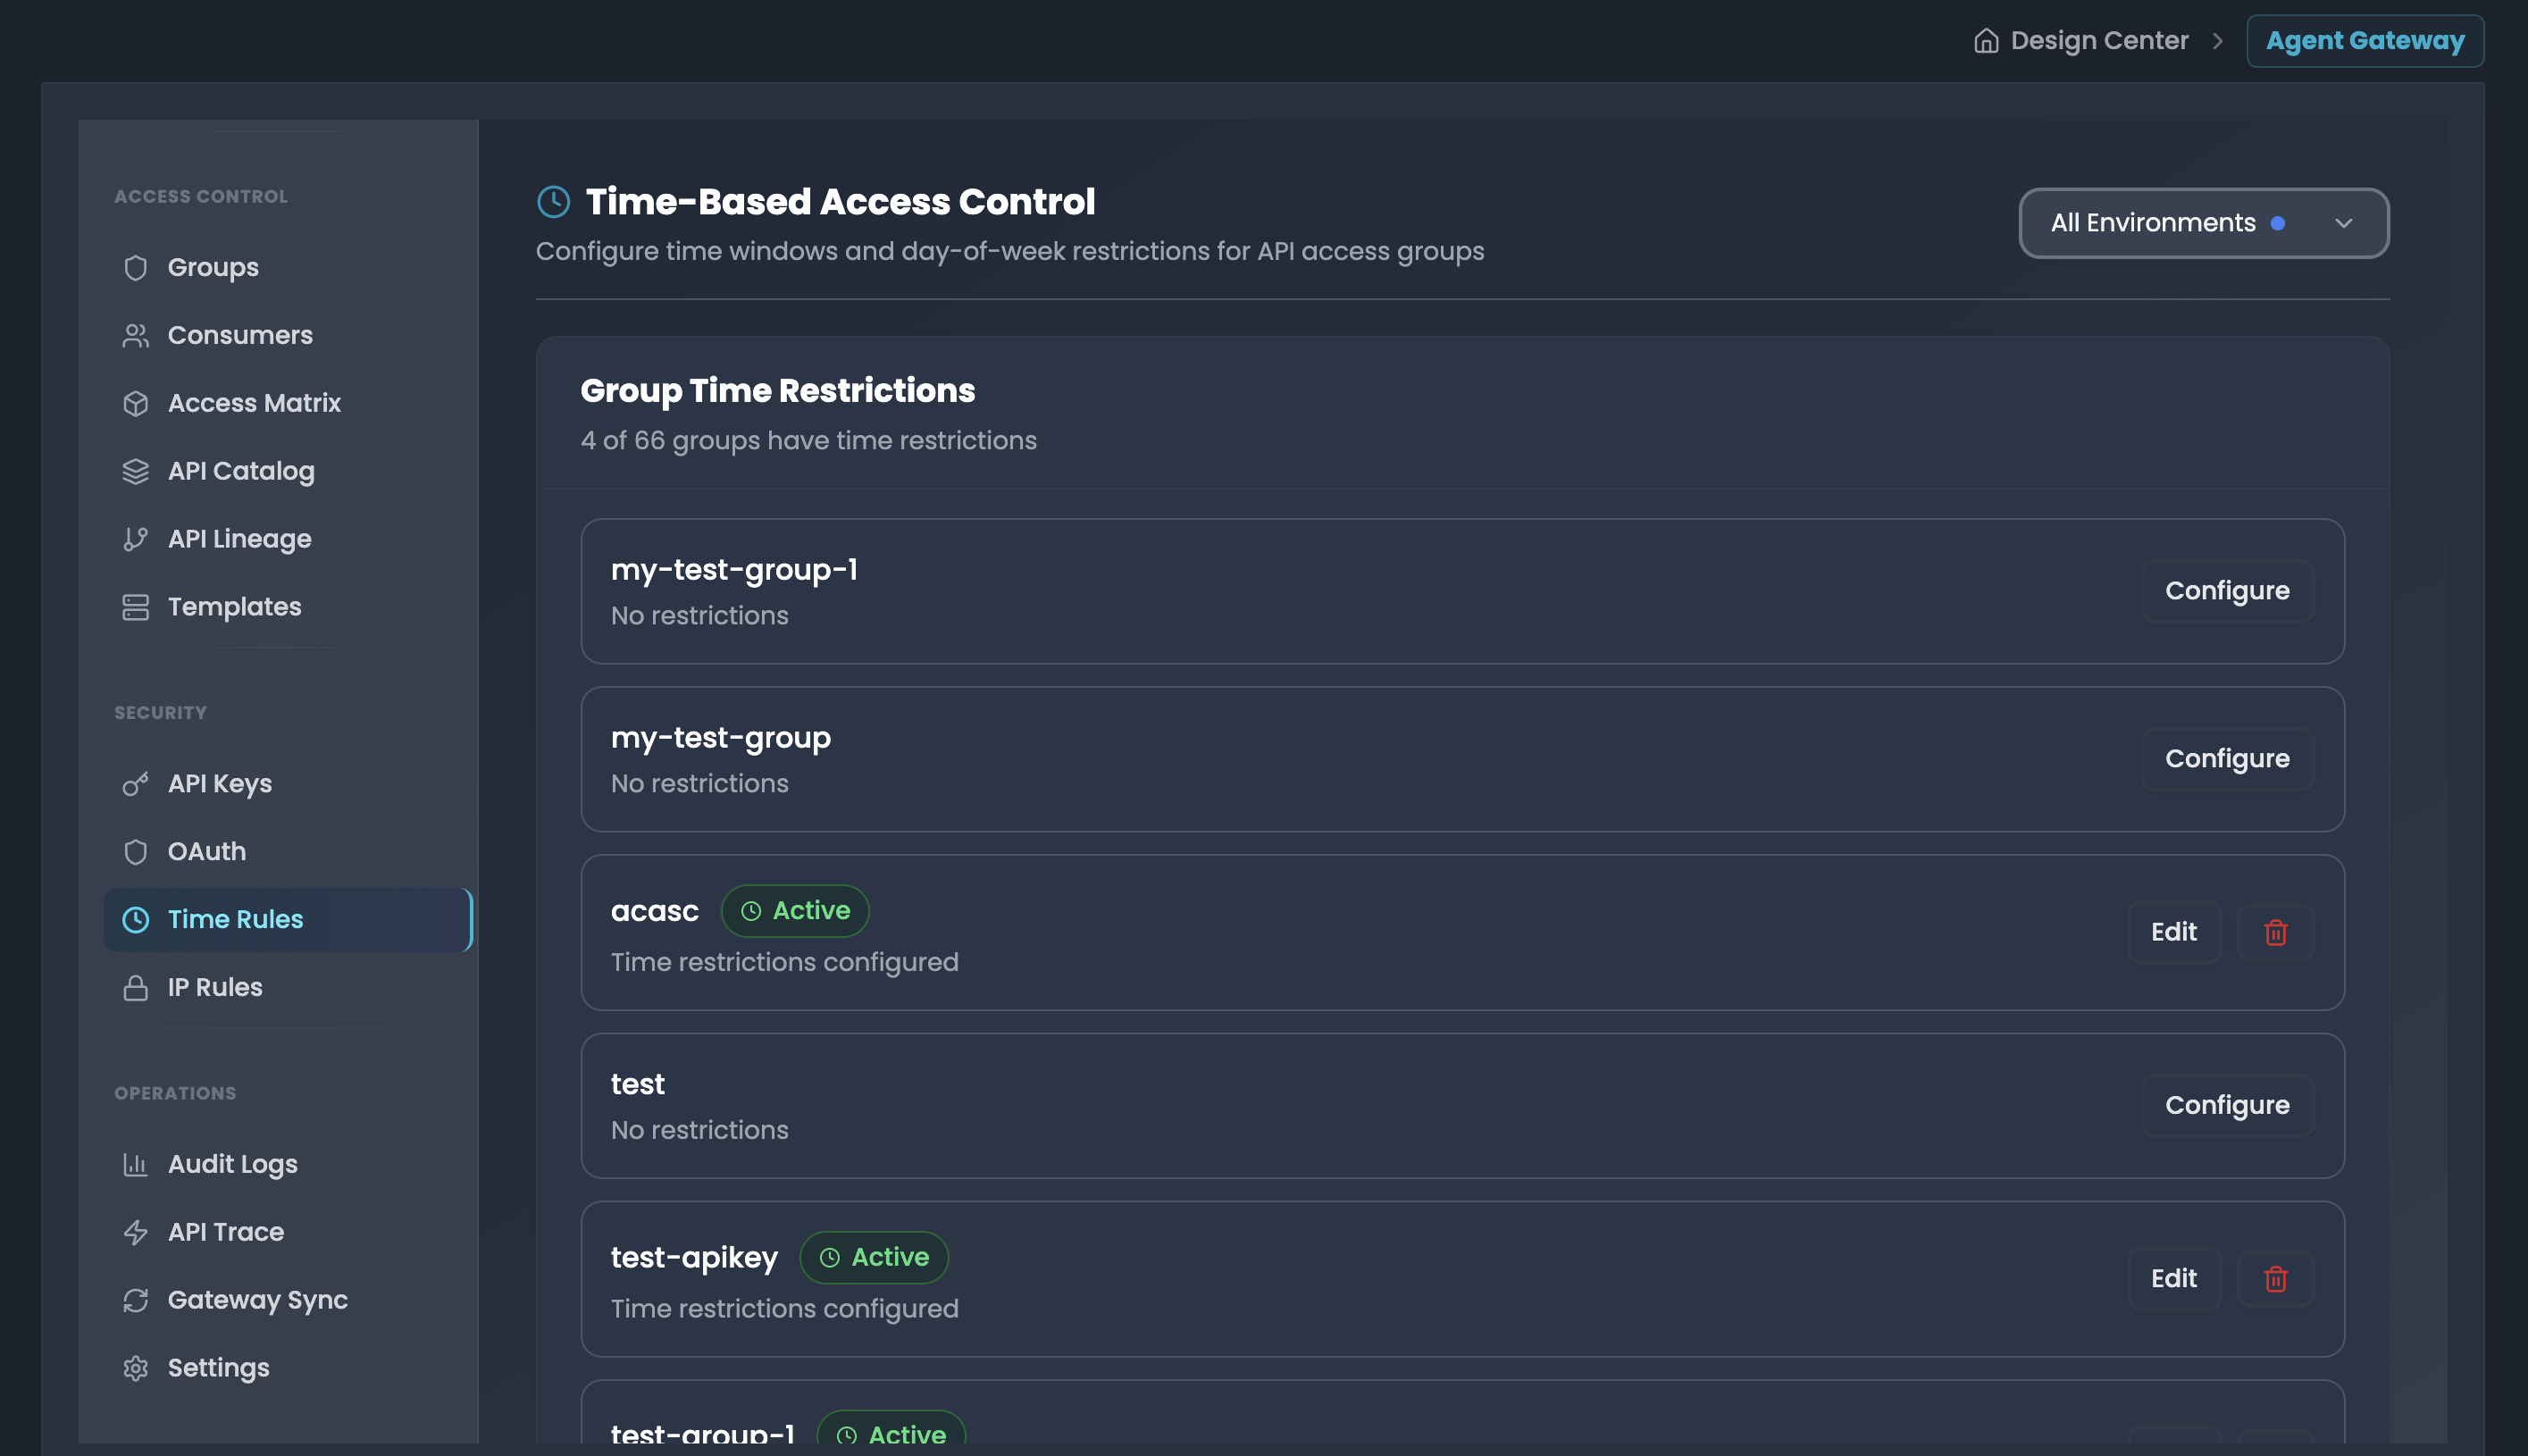This screenshot has width=2528, height=1456.
Task: Click the environment dropdown chevron arrow
Action: click(x=2343, y=223)
